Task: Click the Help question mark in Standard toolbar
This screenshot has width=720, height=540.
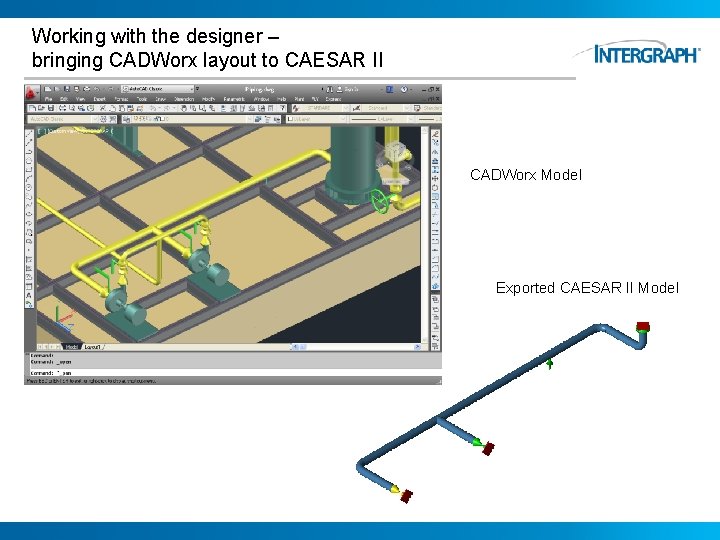Action: point(282,108)
